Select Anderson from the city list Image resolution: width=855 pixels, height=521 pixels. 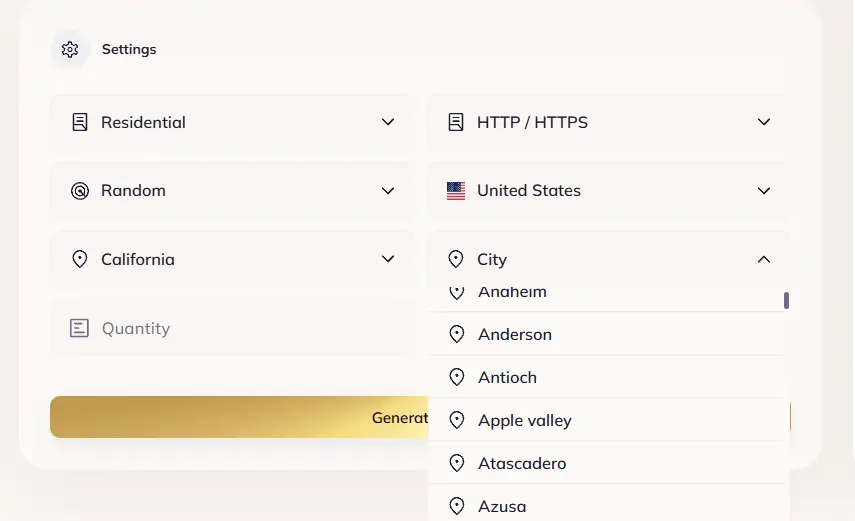(515, 334)
